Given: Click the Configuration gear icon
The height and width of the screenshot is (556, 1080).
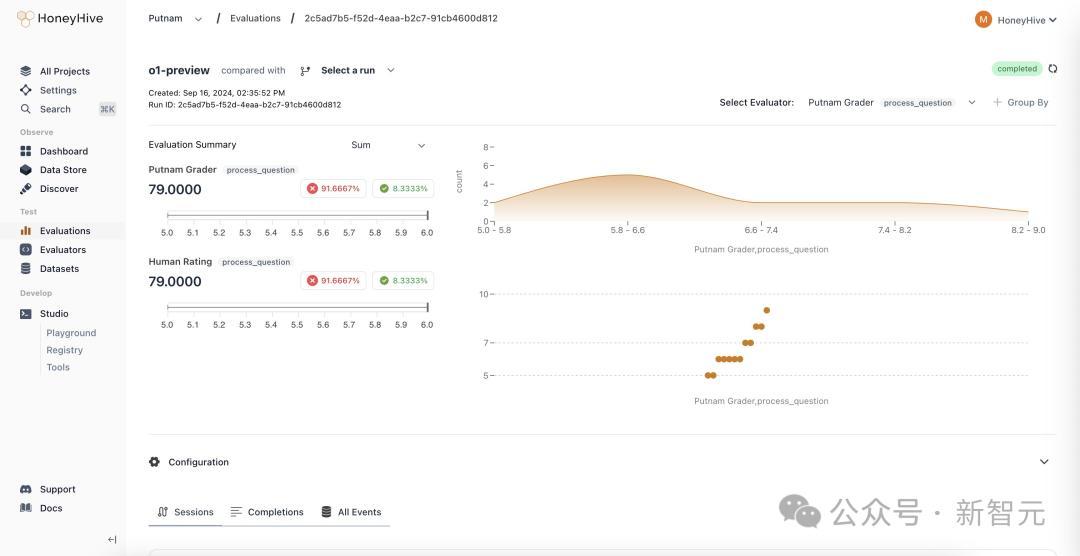Looking at the screenshot, I should 154,462.
